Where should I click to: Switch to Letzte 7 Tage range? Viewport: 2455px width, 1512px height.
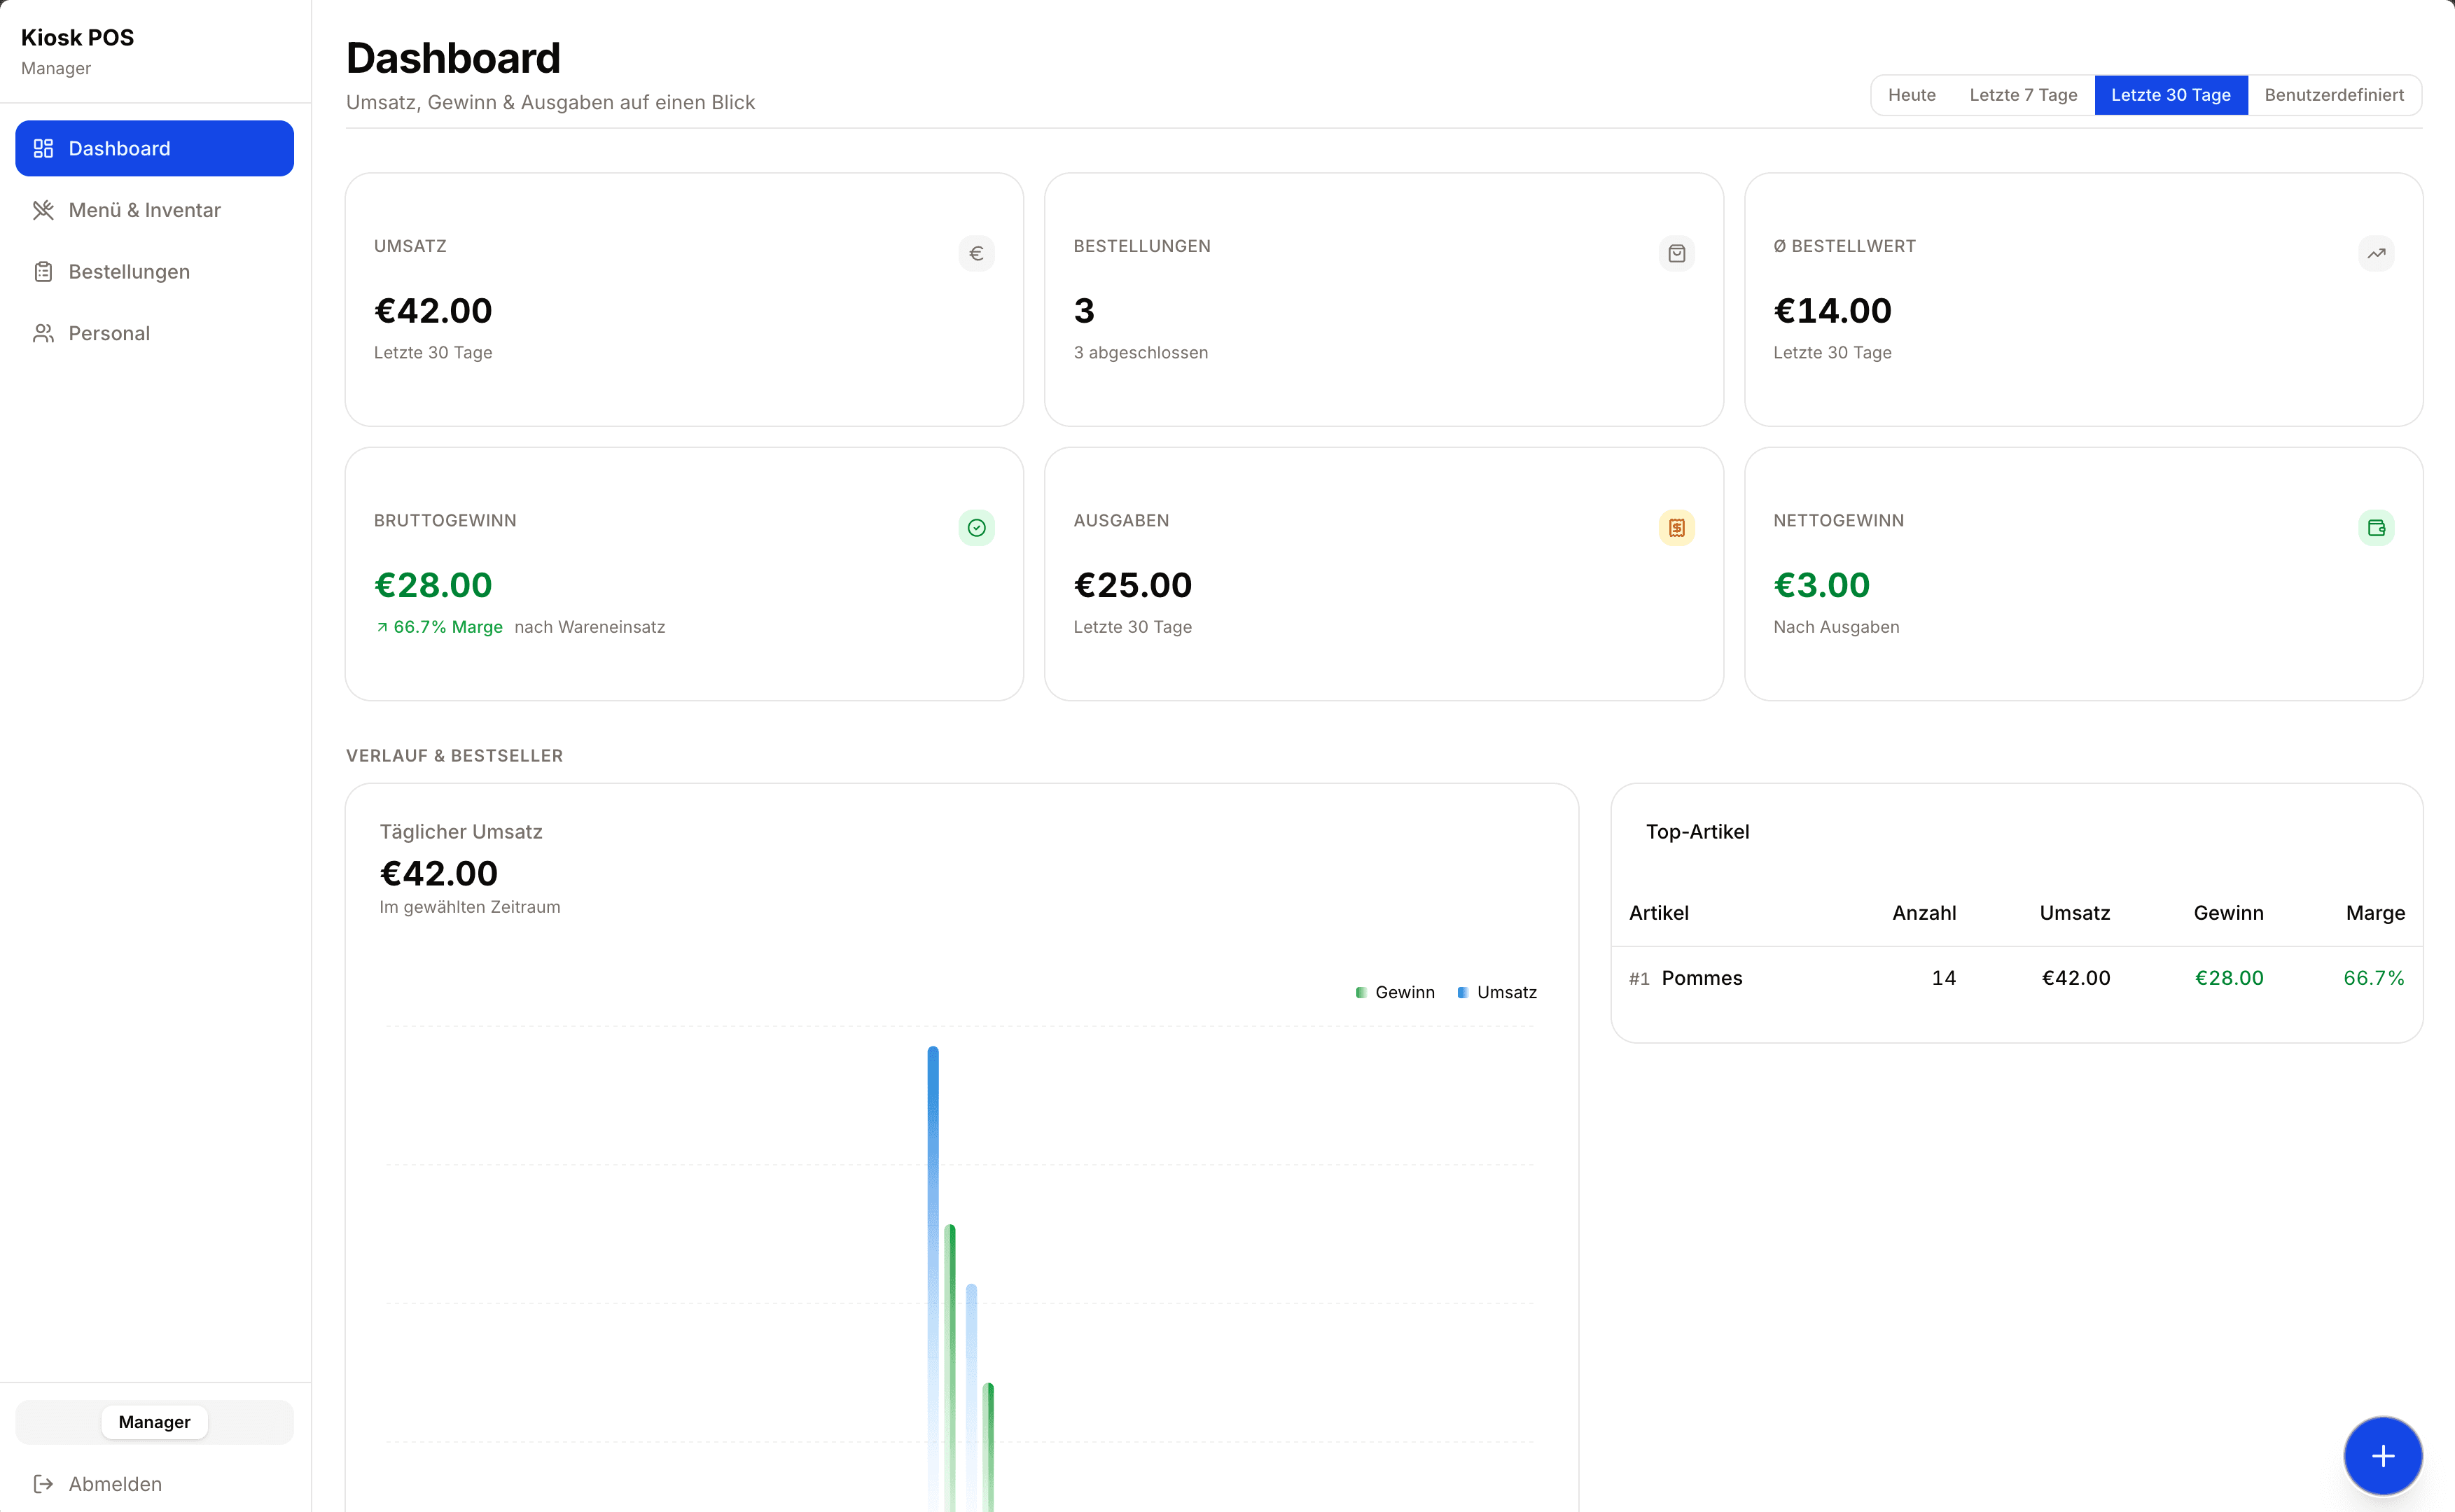coord(2023,95)
